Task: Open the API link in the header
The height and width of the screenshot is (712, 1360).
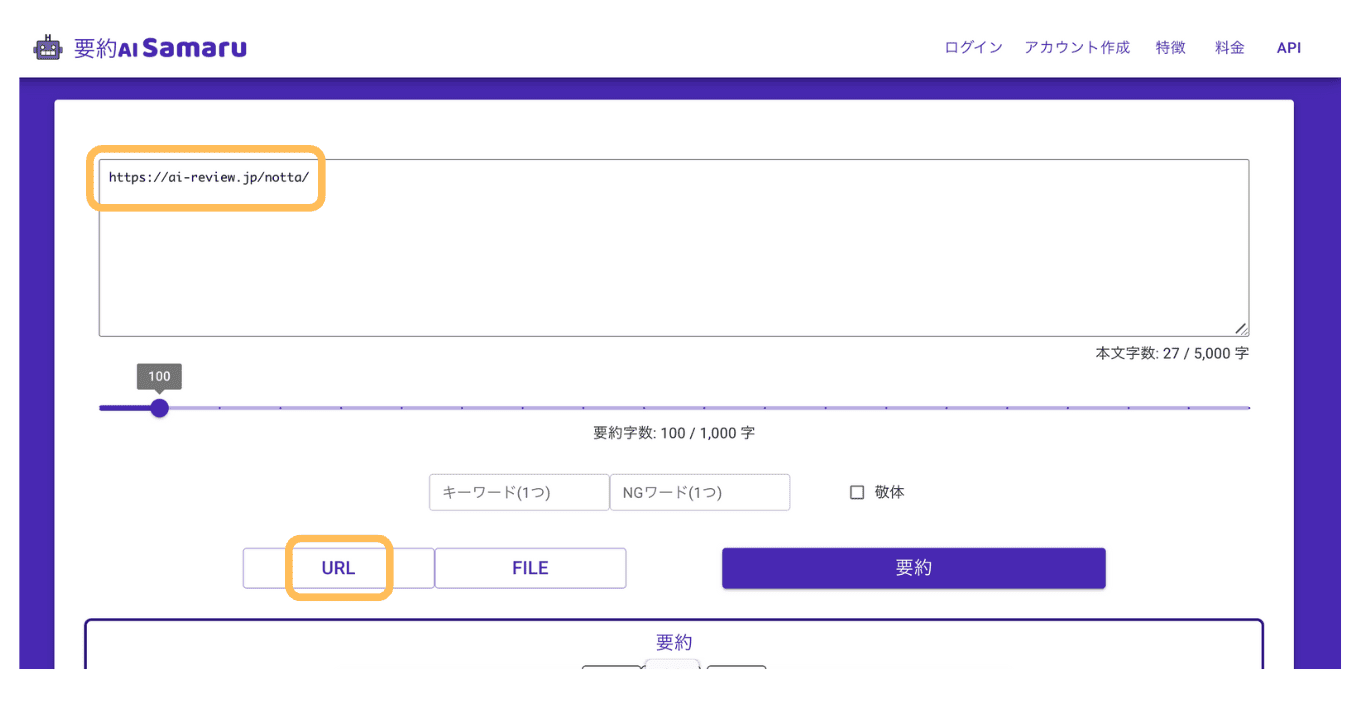Action: tap(1288, 47)
